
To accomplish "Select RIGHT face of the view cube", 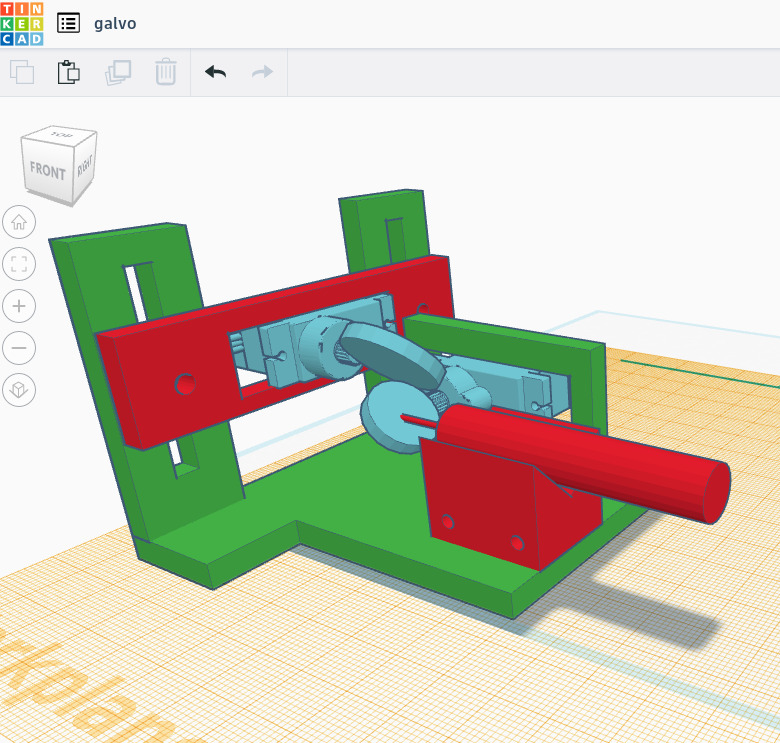I will click(85, 165).
